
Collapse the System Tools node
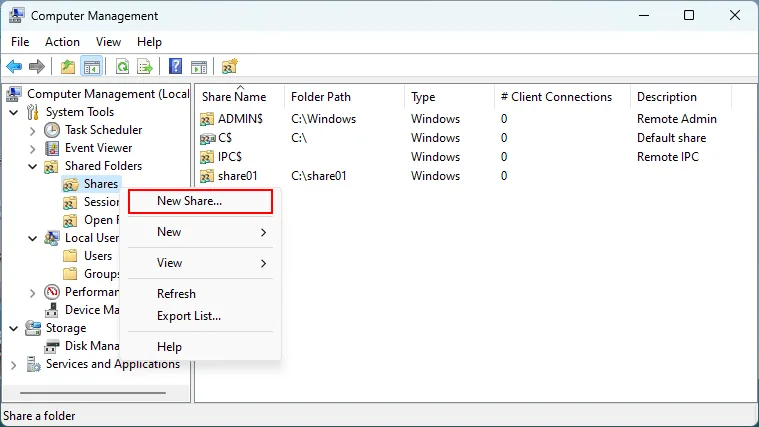(x=14, y=112)
